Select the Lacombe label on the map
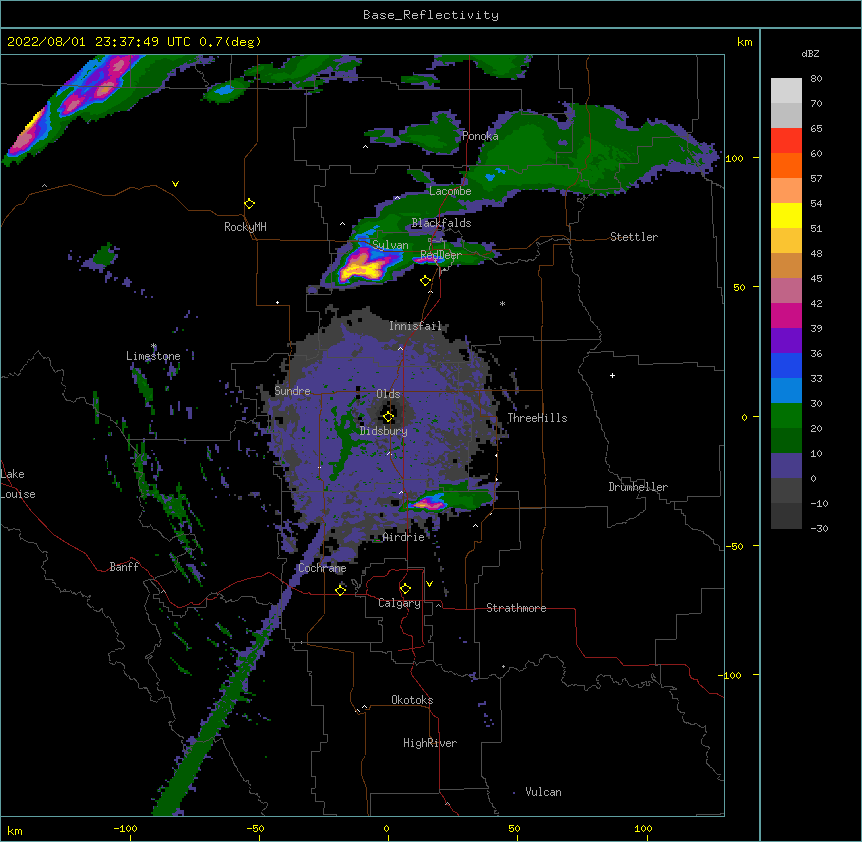 450,191
